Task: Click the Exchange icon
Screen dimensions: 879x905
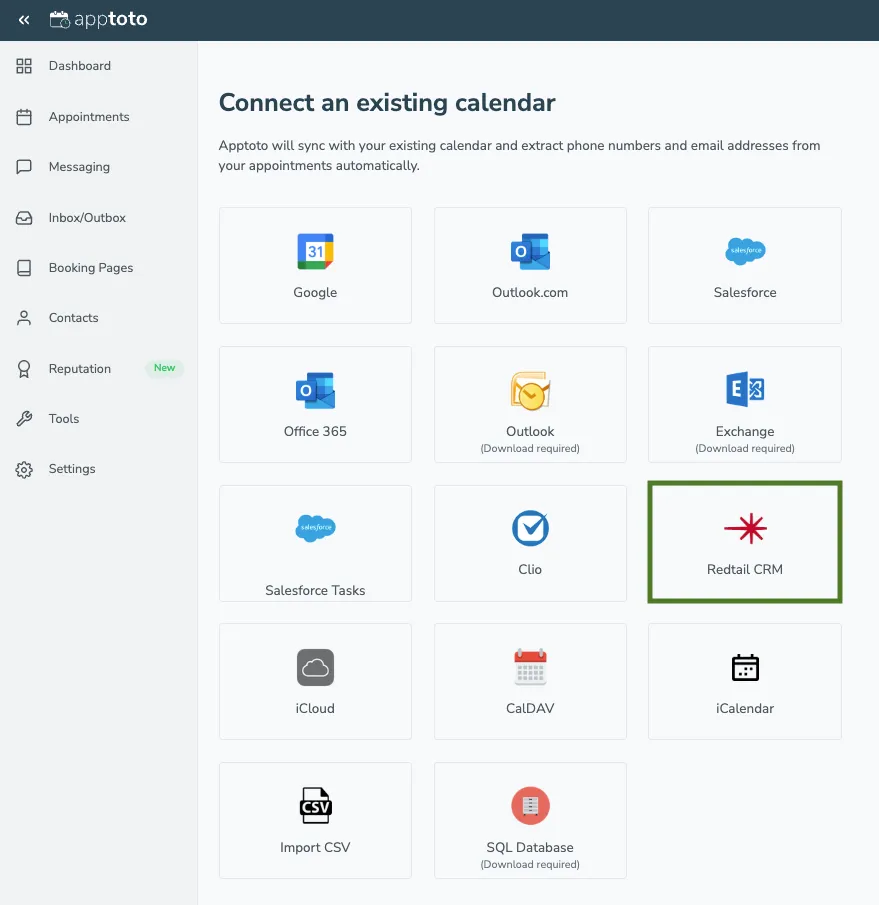Action: [x=745, y=390]
